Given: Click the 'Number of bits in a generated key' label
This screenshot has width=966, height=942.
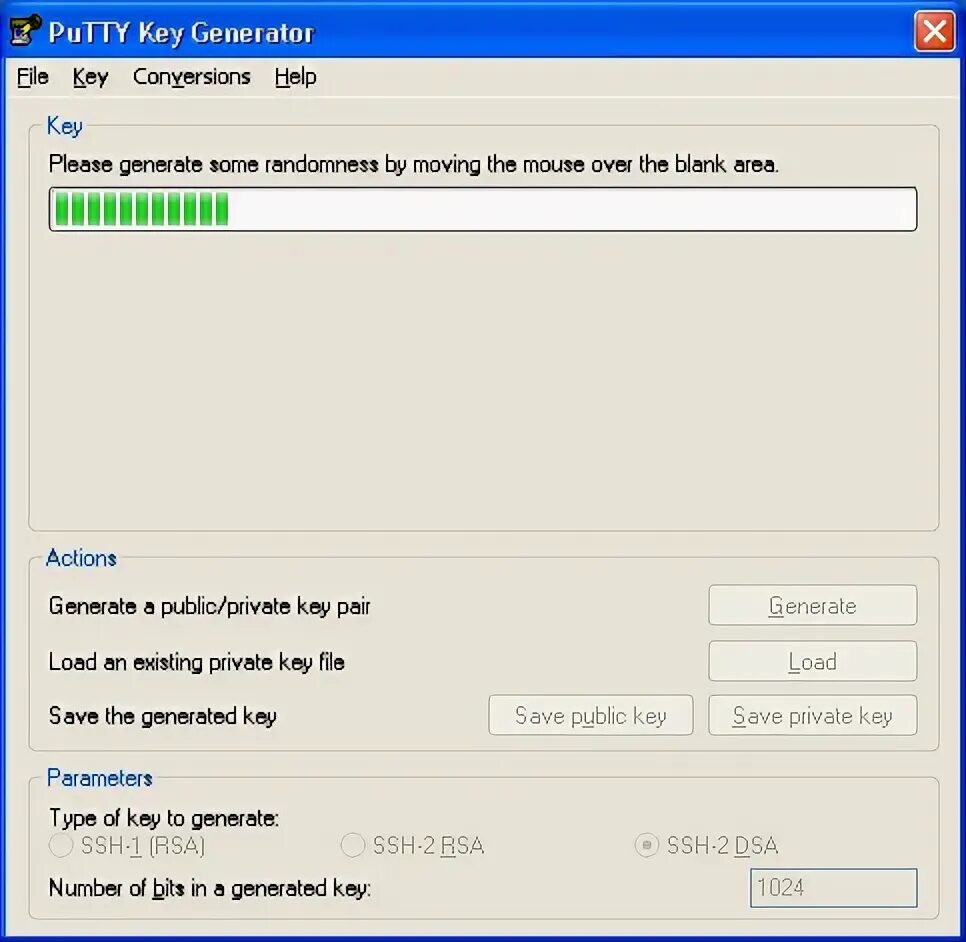Looking at the screenshot, I should tap(209, 888).
